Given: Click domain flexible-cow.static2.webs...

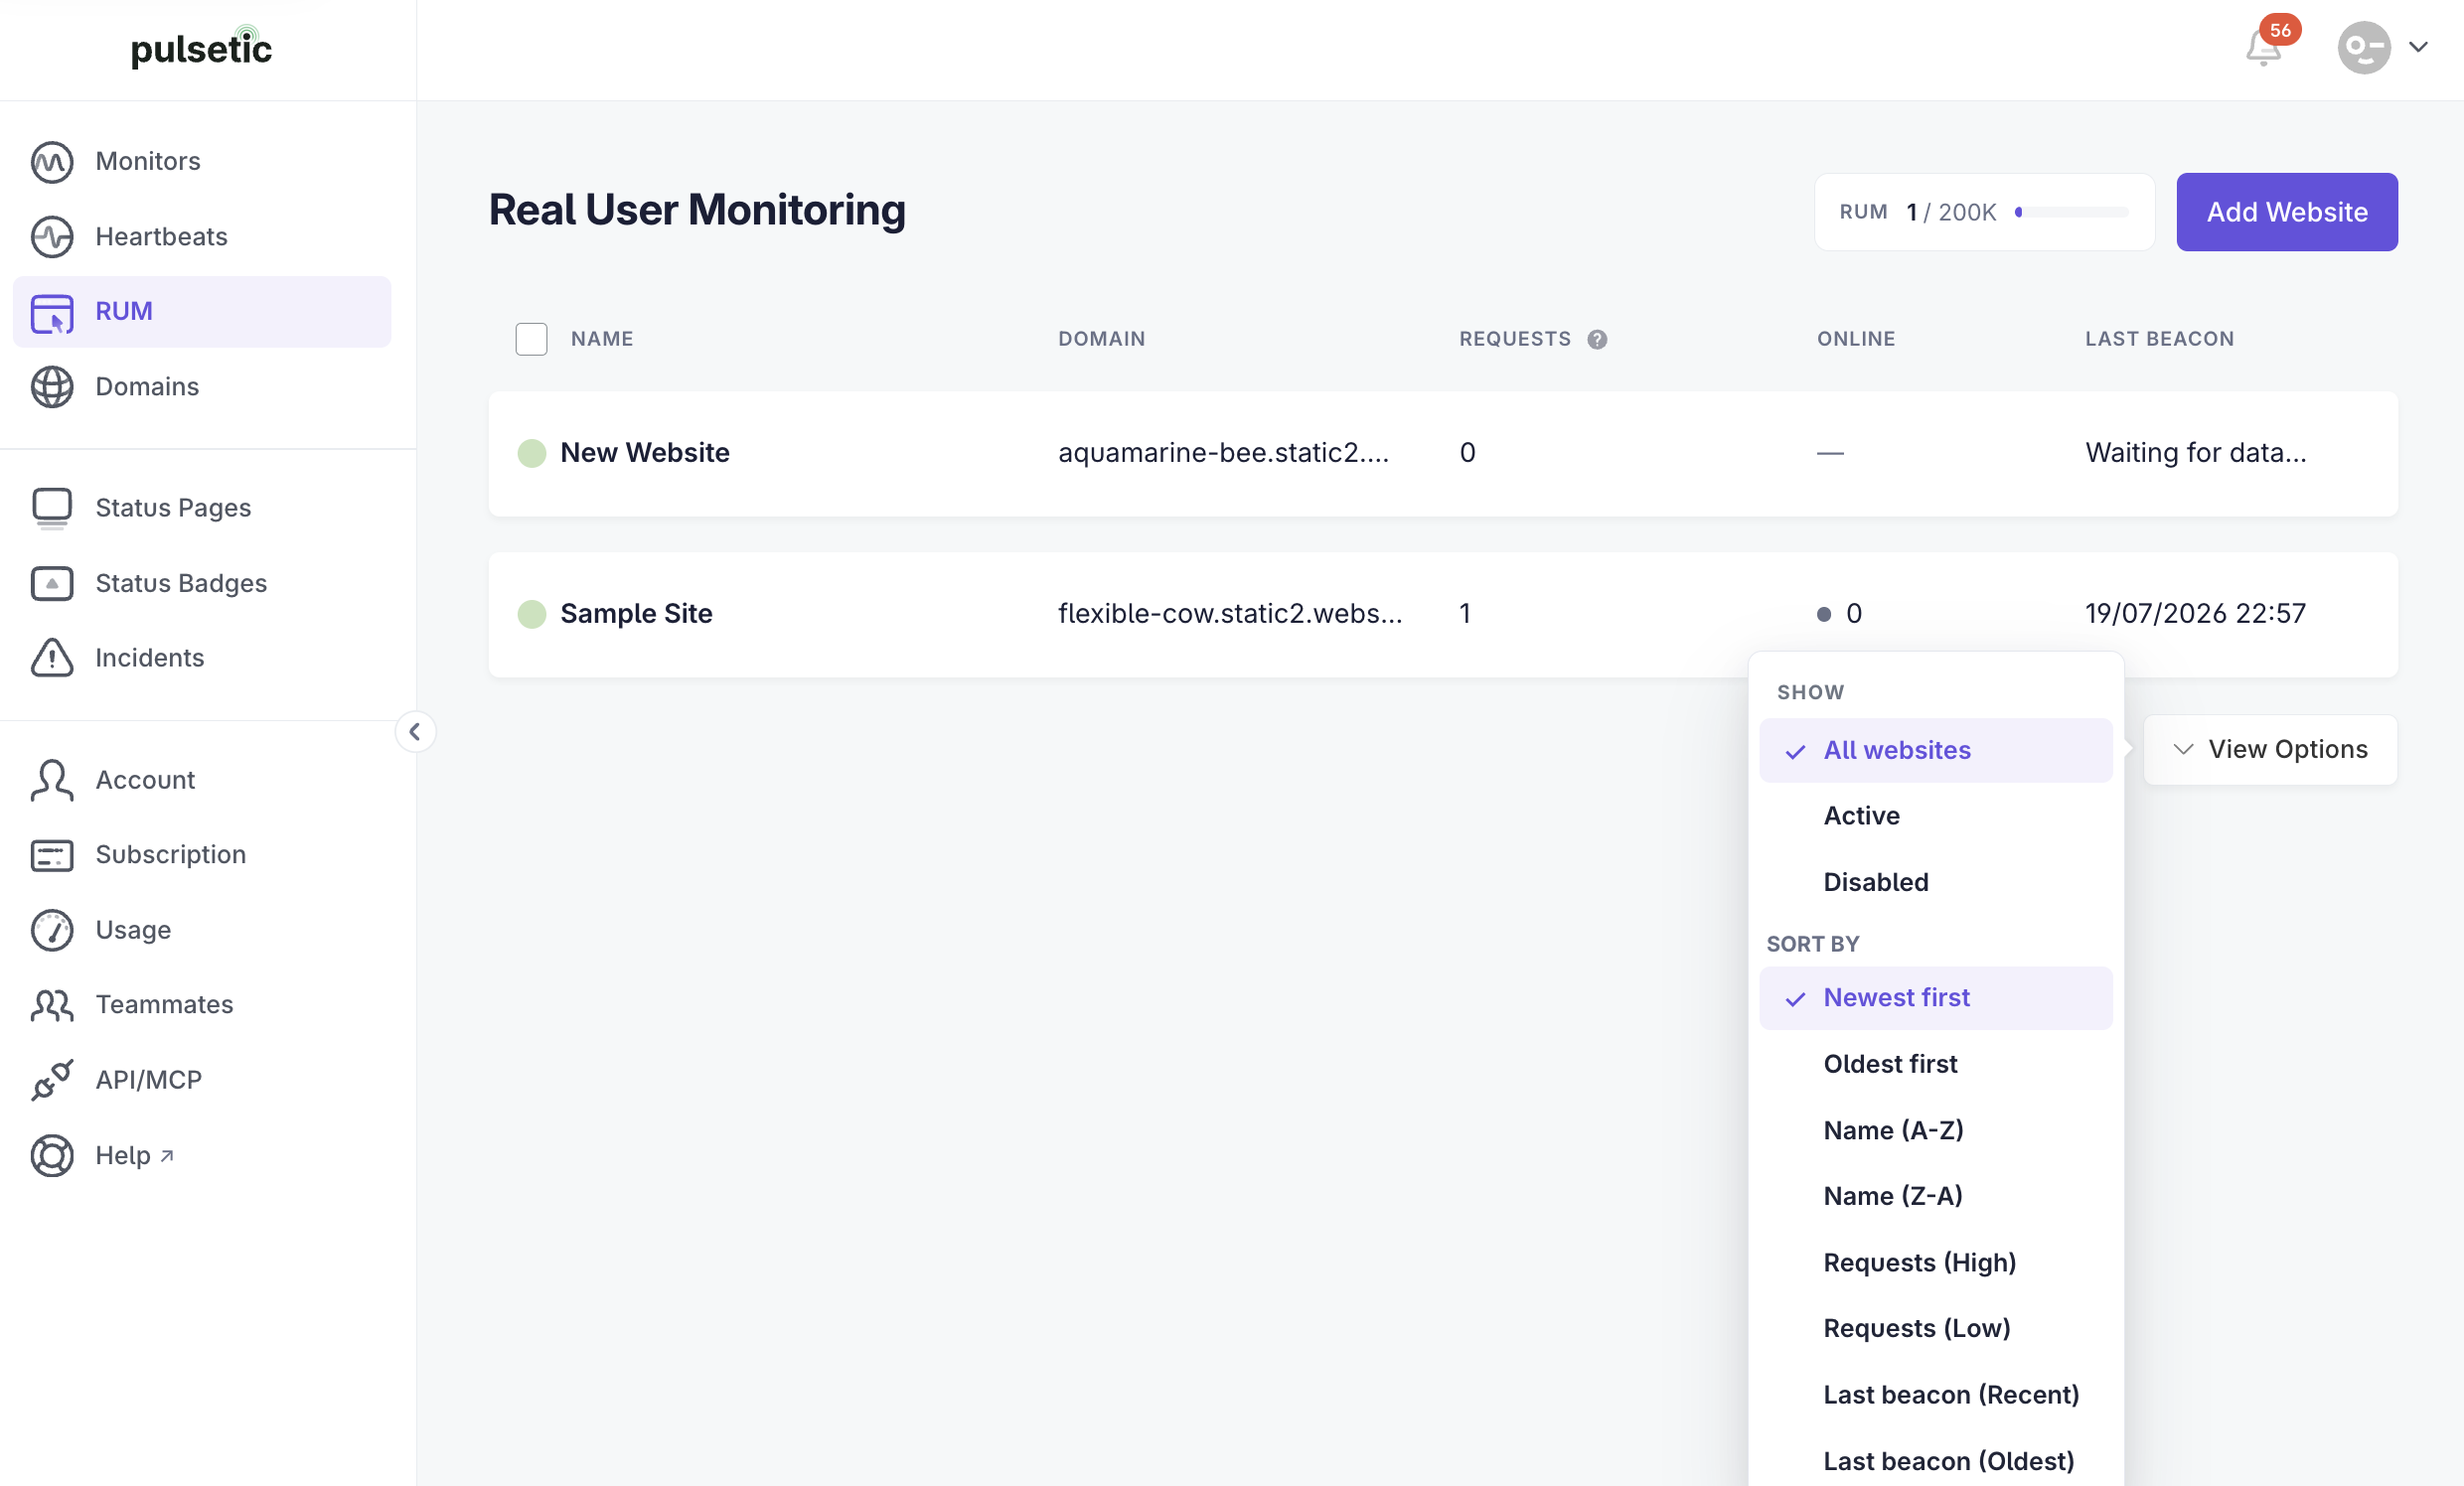Looking at the screenshot, I should (1230, 614).
